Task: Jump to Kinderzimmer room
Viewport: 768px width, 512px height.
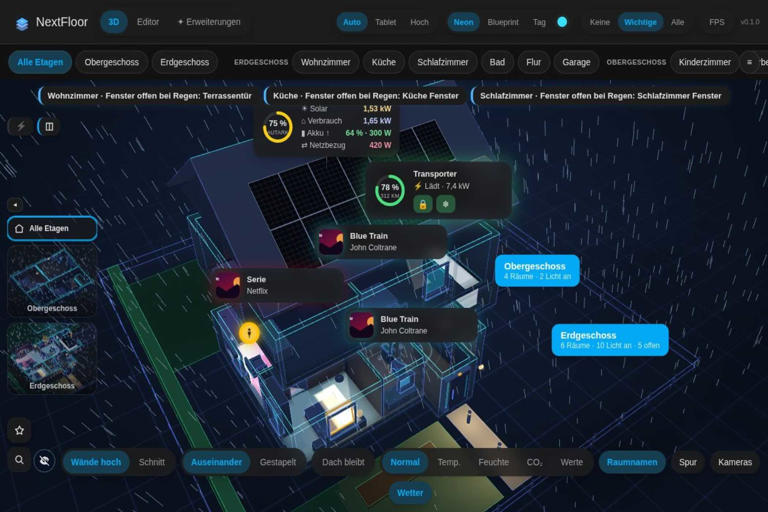Action: click(x=704, y=62)
